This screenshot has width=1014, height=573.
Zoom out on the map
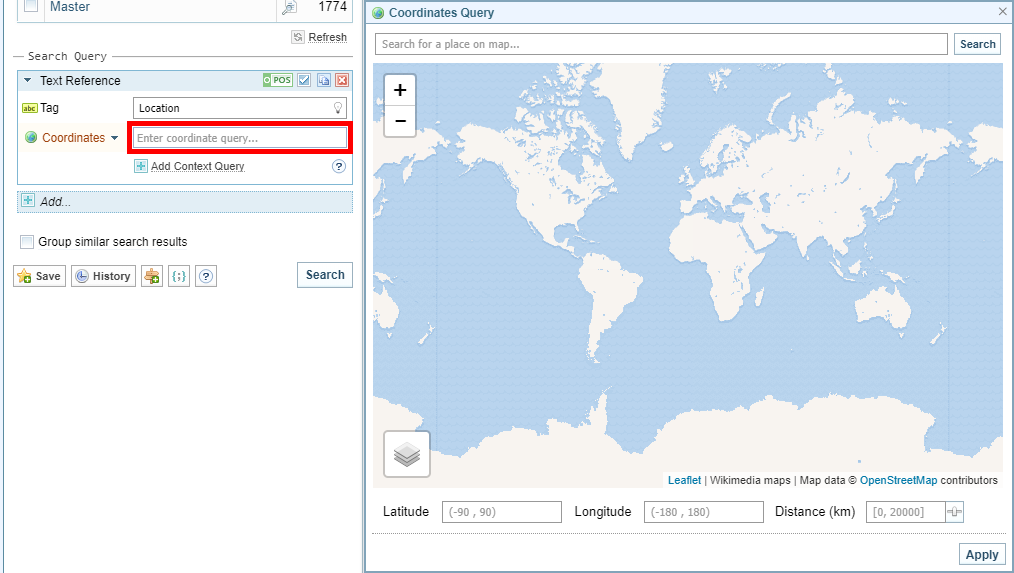[x=400, y=121]
